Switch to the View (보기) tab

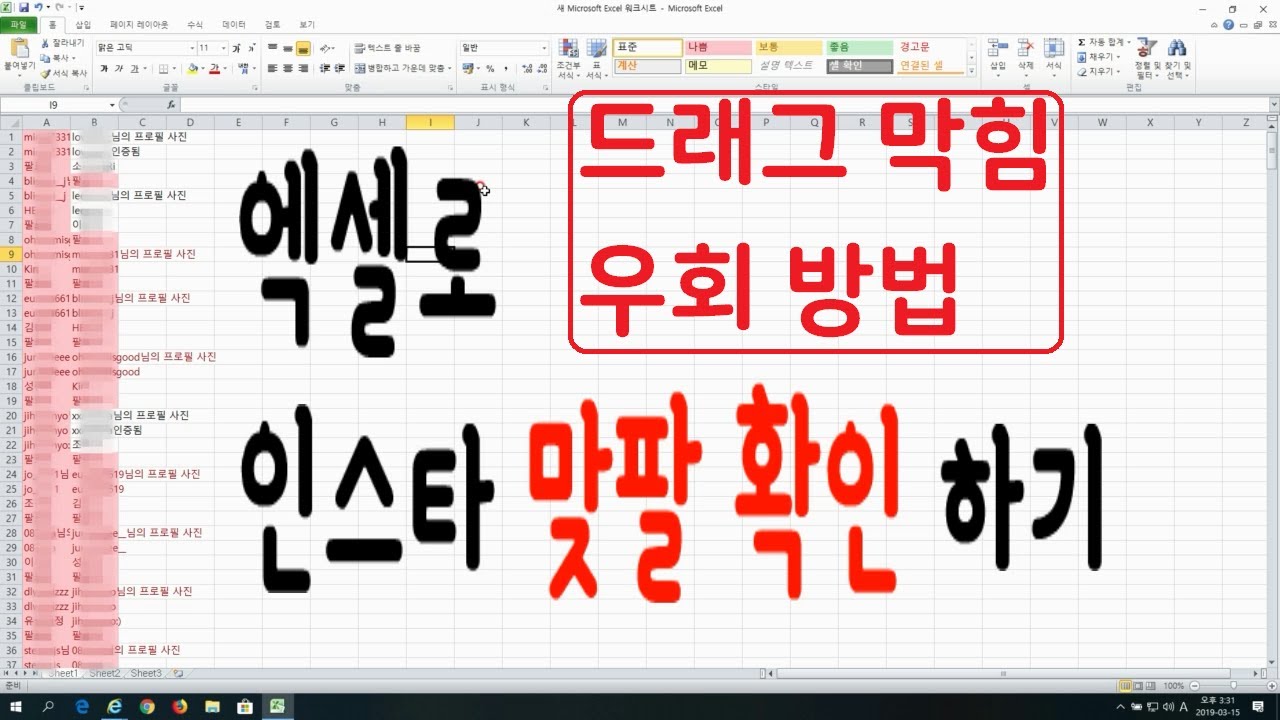tap(306, 24)
